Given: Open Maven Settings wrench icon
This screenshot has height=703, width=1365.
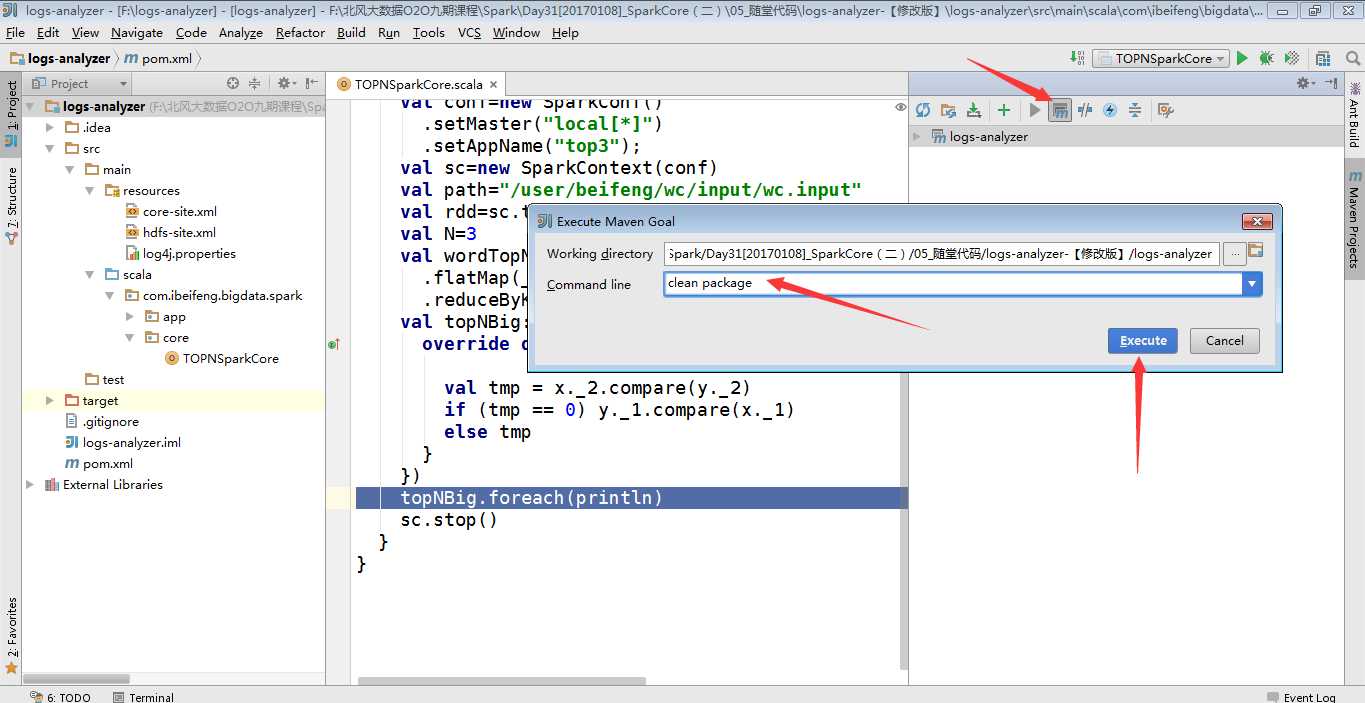Looking at the screenshot, I should pyautogui.click(x=1165, y=110).
